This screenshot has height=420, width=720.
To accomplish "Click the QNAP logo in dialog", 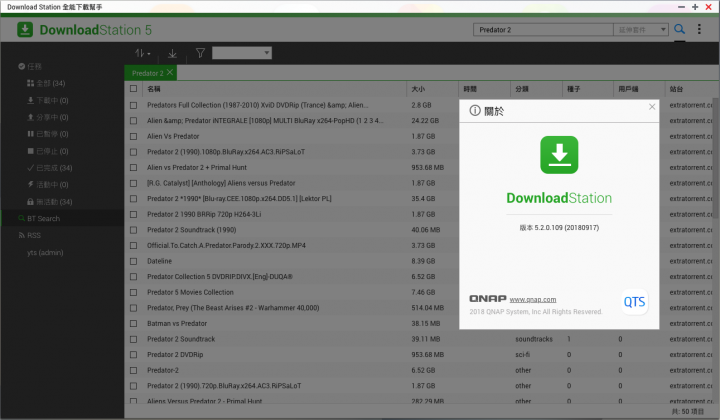I will coord(488,298).
